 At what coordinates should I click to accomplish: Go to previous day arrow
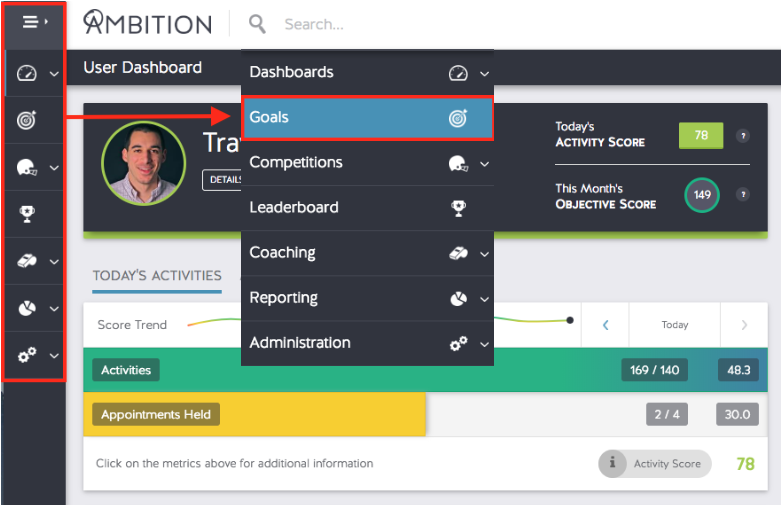[605, 325]
